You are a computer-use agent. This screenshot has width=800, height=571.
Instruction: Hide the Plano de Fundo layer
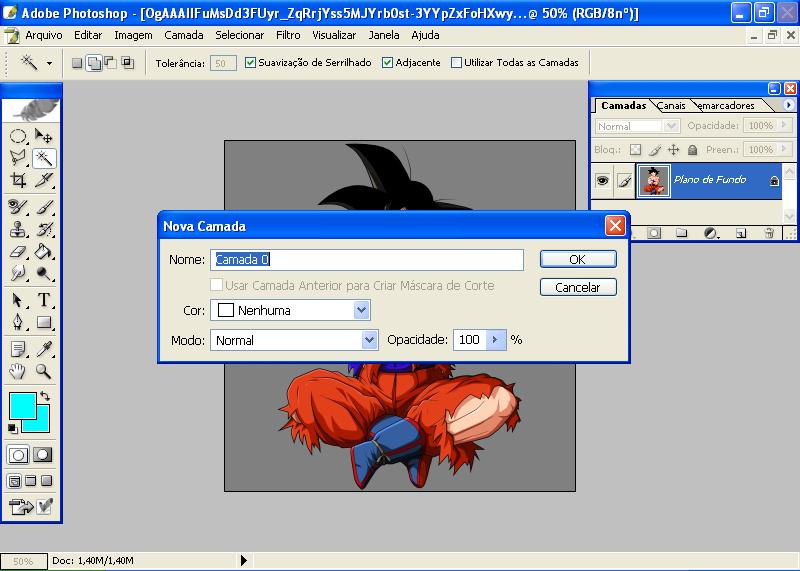click(603, 180)
